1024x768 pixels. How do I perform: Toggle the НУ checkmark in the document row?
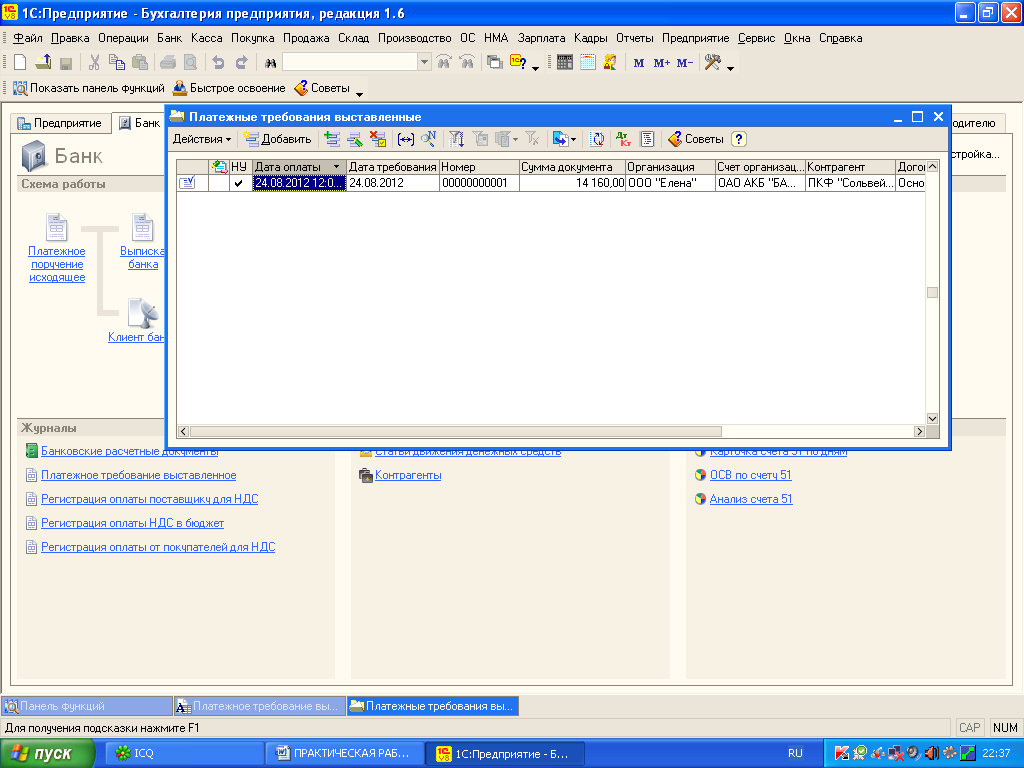point(239,184)
